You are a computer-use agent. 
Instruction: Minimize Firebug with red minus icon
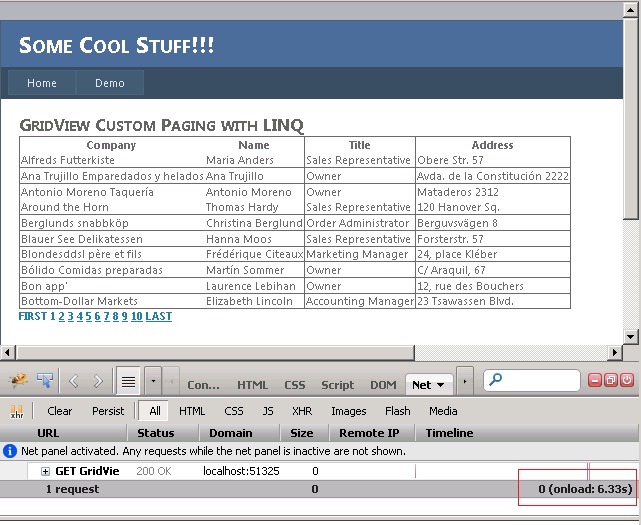tap(595, 380)
